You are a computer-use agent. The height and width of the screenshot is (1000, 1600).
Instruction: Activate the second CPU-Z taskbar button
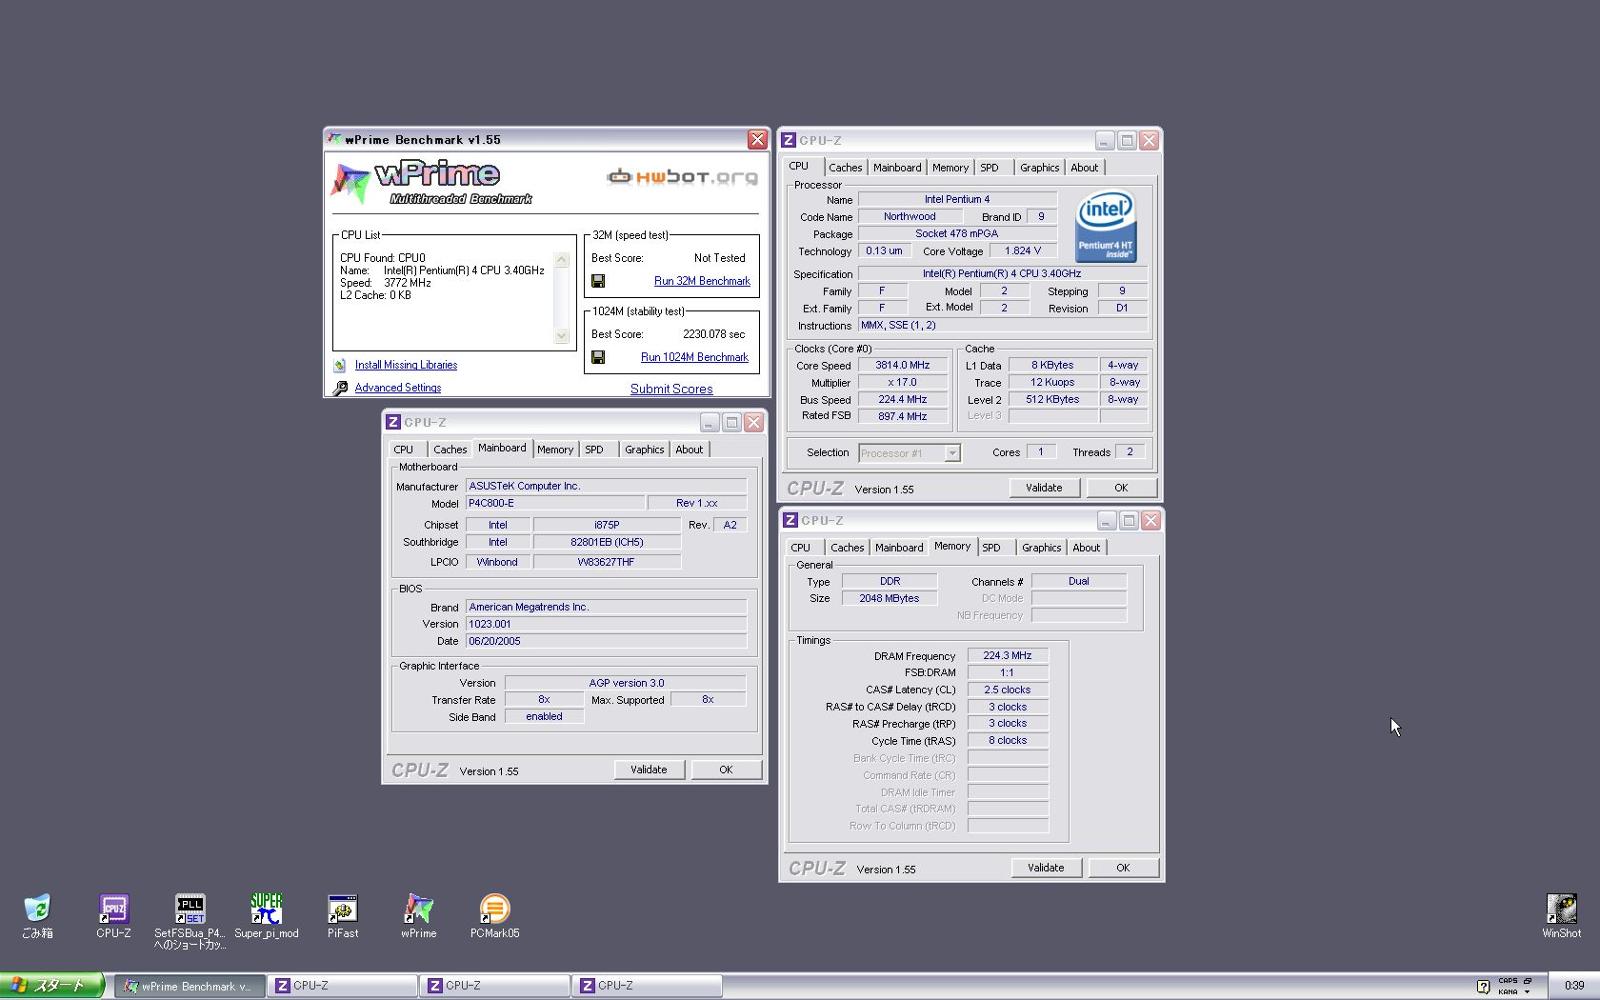coord(495,986)
